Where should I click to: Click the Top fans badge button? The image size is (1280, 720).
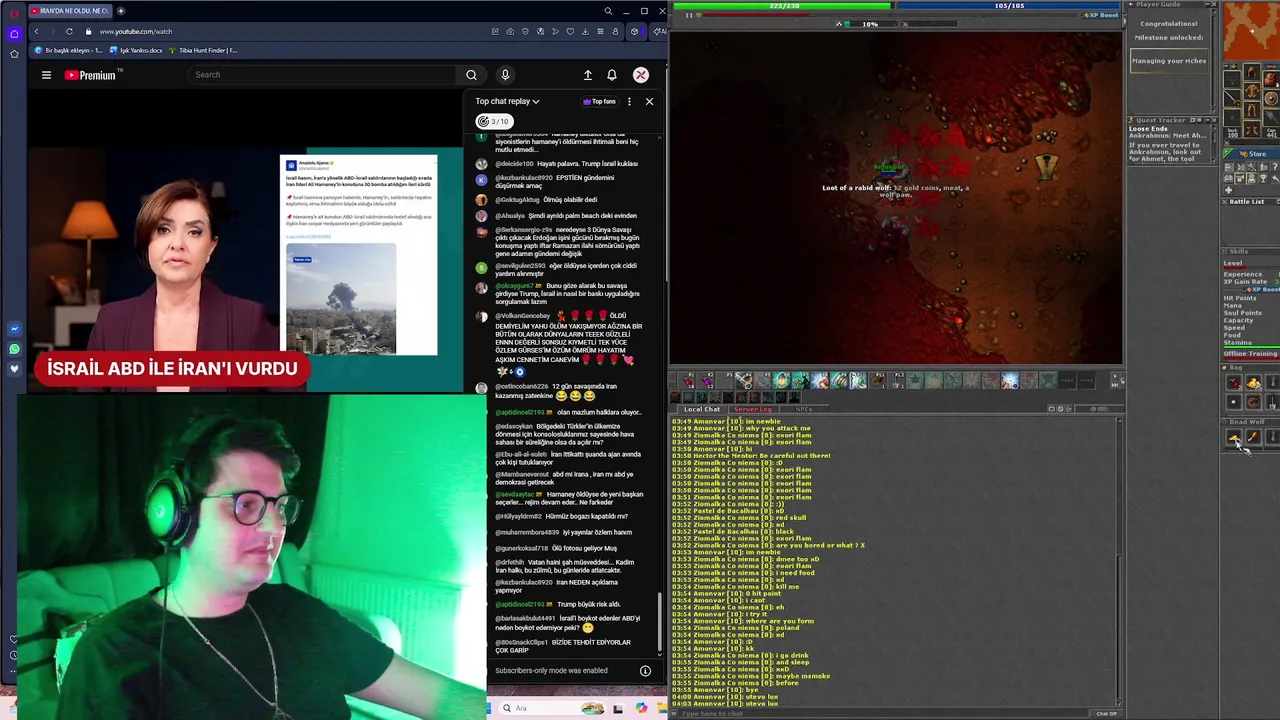coord(599,101)
